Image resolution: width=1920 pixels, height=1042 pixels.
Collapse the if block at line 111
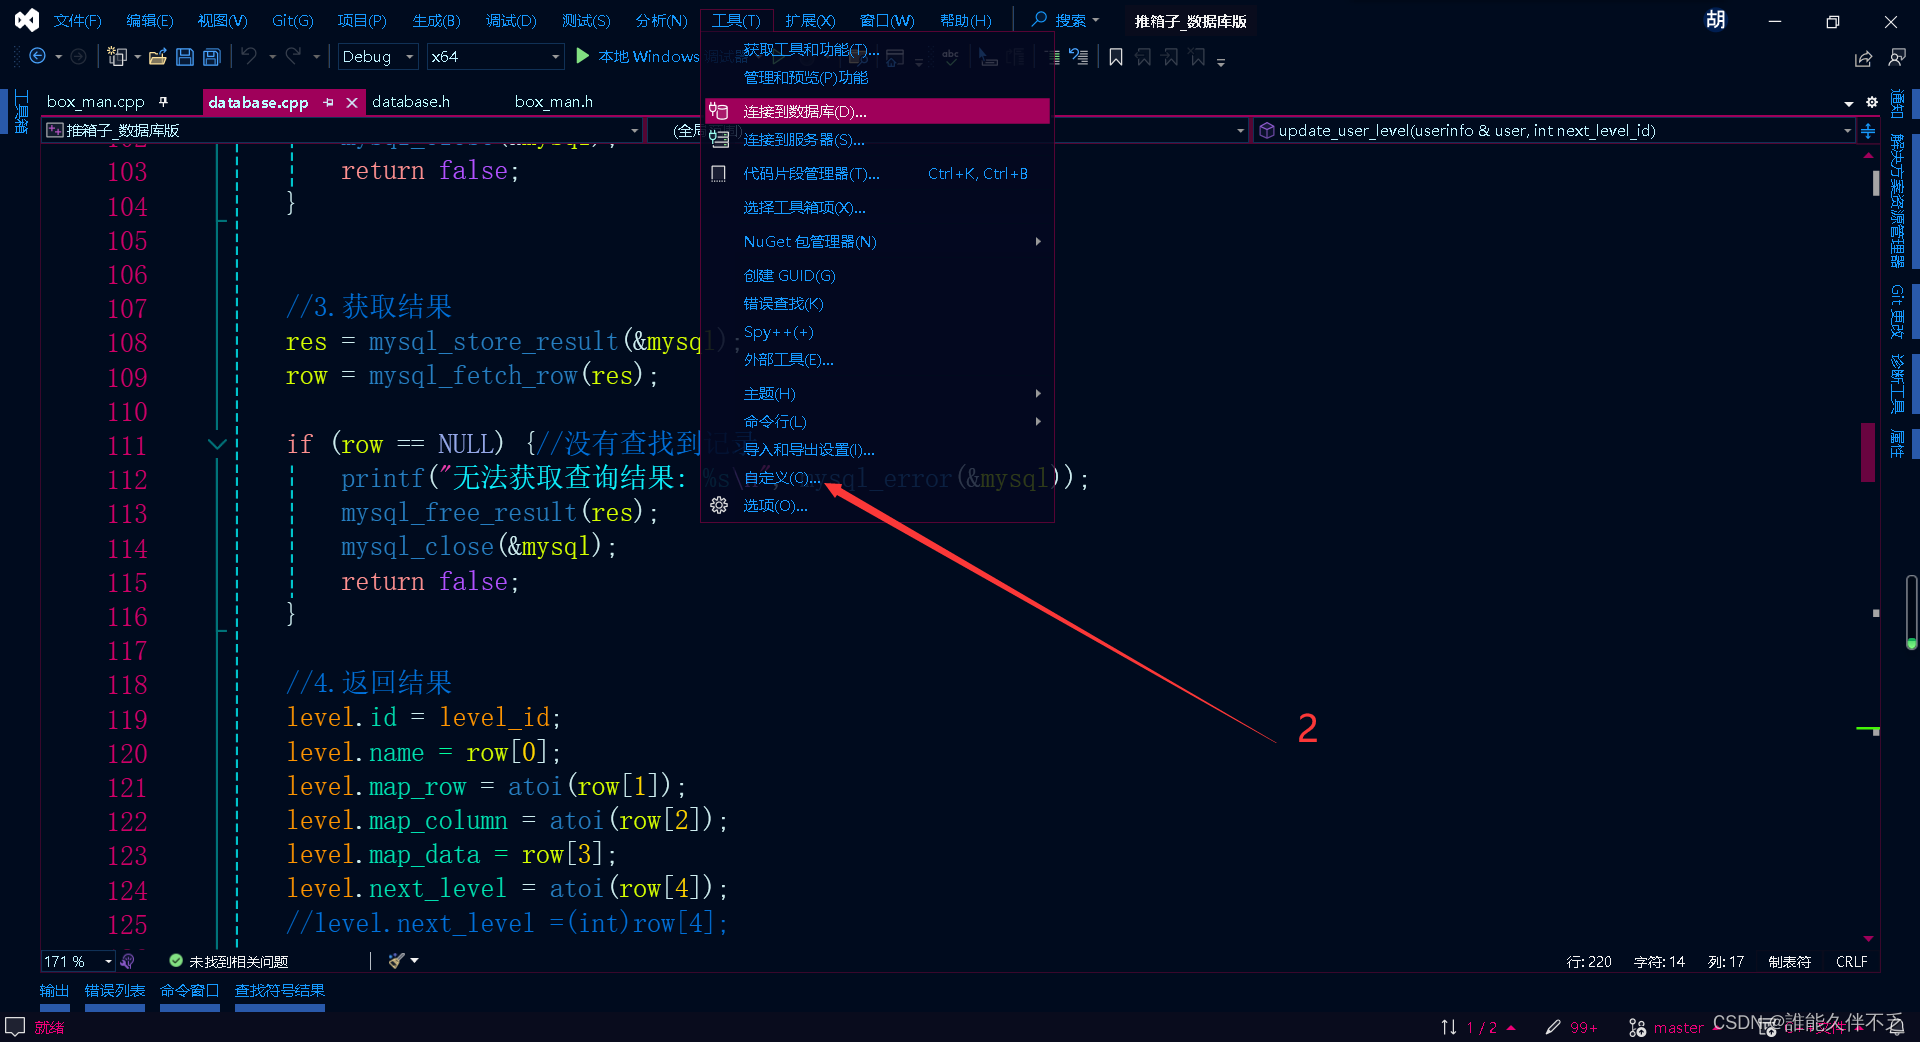[217, 444]
